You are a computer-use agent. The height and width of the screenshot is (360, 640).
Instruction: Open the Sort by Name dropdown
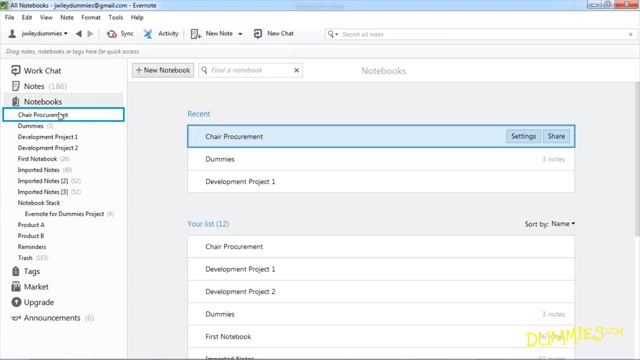(x=563, y=224)
